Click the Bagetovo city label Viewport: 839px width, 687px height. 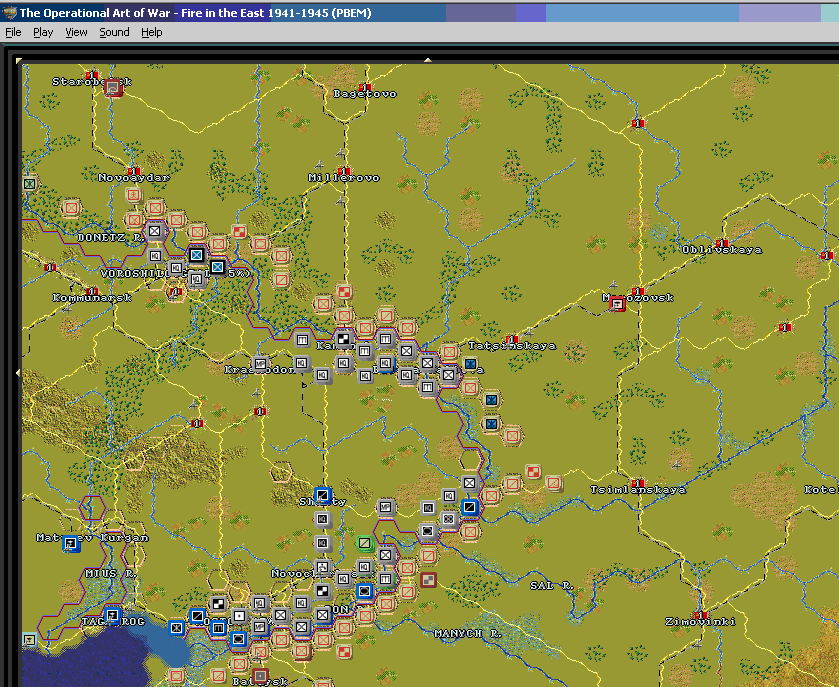point(365,94)
